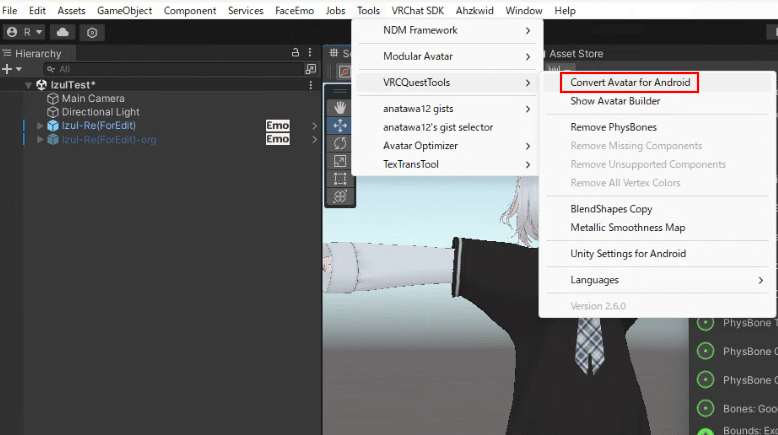The height and width of the screenshot is (435, 778).
Task: Click the plus create object button
Action: [7, 69]
